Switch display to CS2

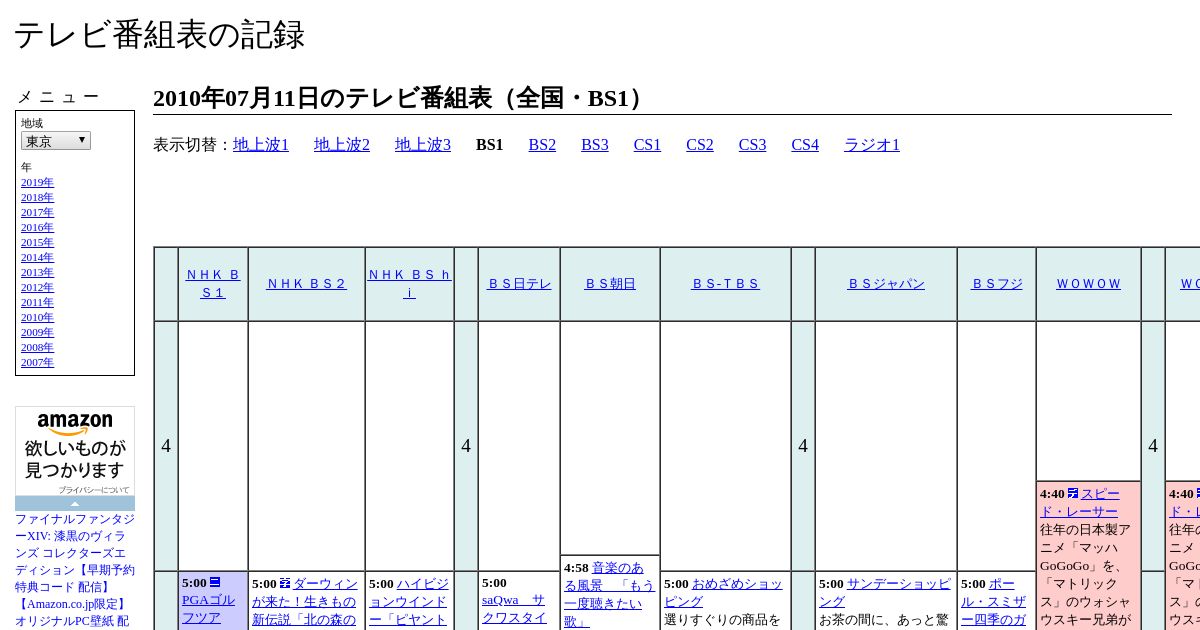click(700, 145)
